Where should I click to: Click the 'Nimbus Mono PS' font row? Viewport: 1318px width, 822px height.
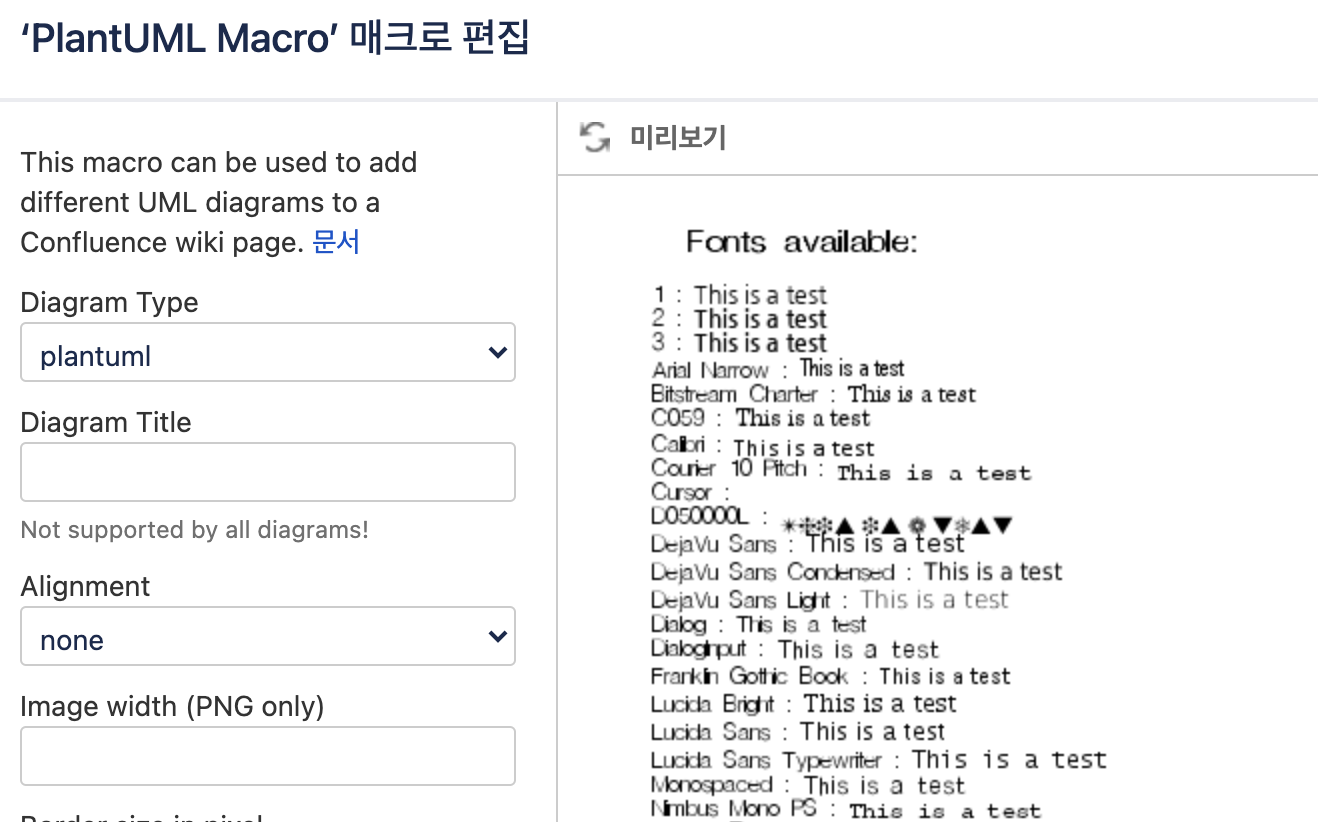[846, 810]
